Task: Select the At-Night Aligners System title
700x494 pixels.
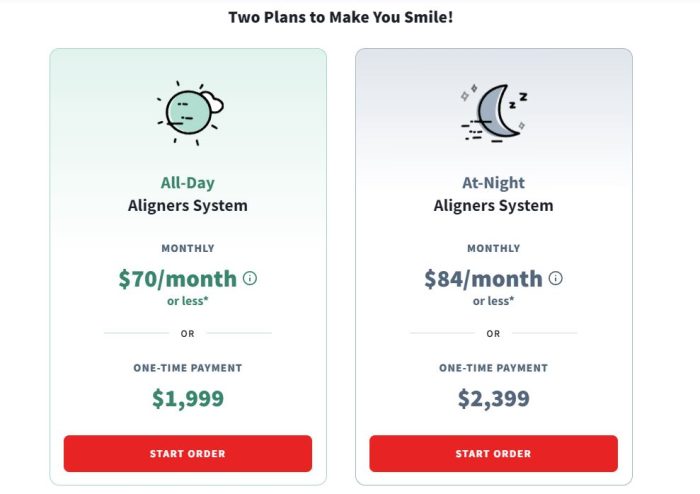Action: (493, 195)
